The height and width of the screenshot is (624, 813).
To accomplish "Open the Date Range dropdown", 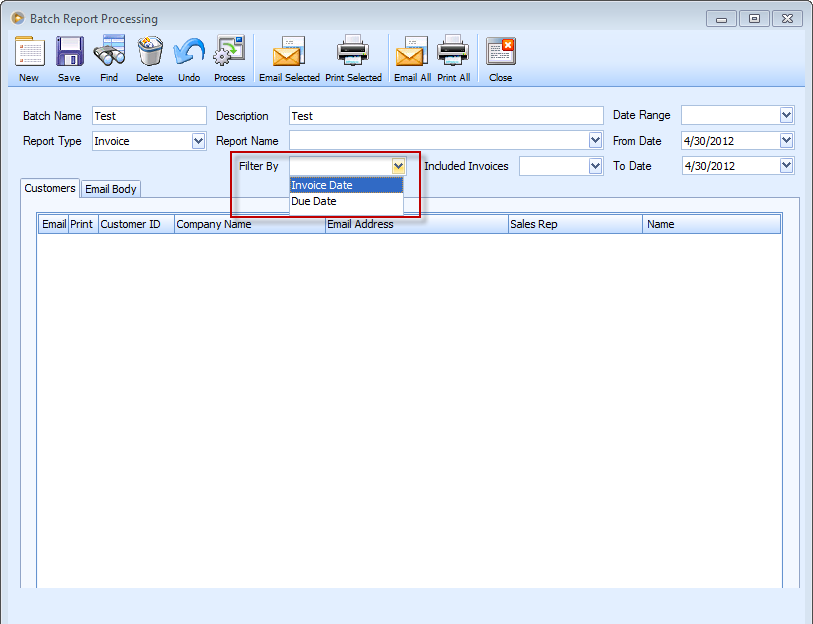I will tap(786, 115).
